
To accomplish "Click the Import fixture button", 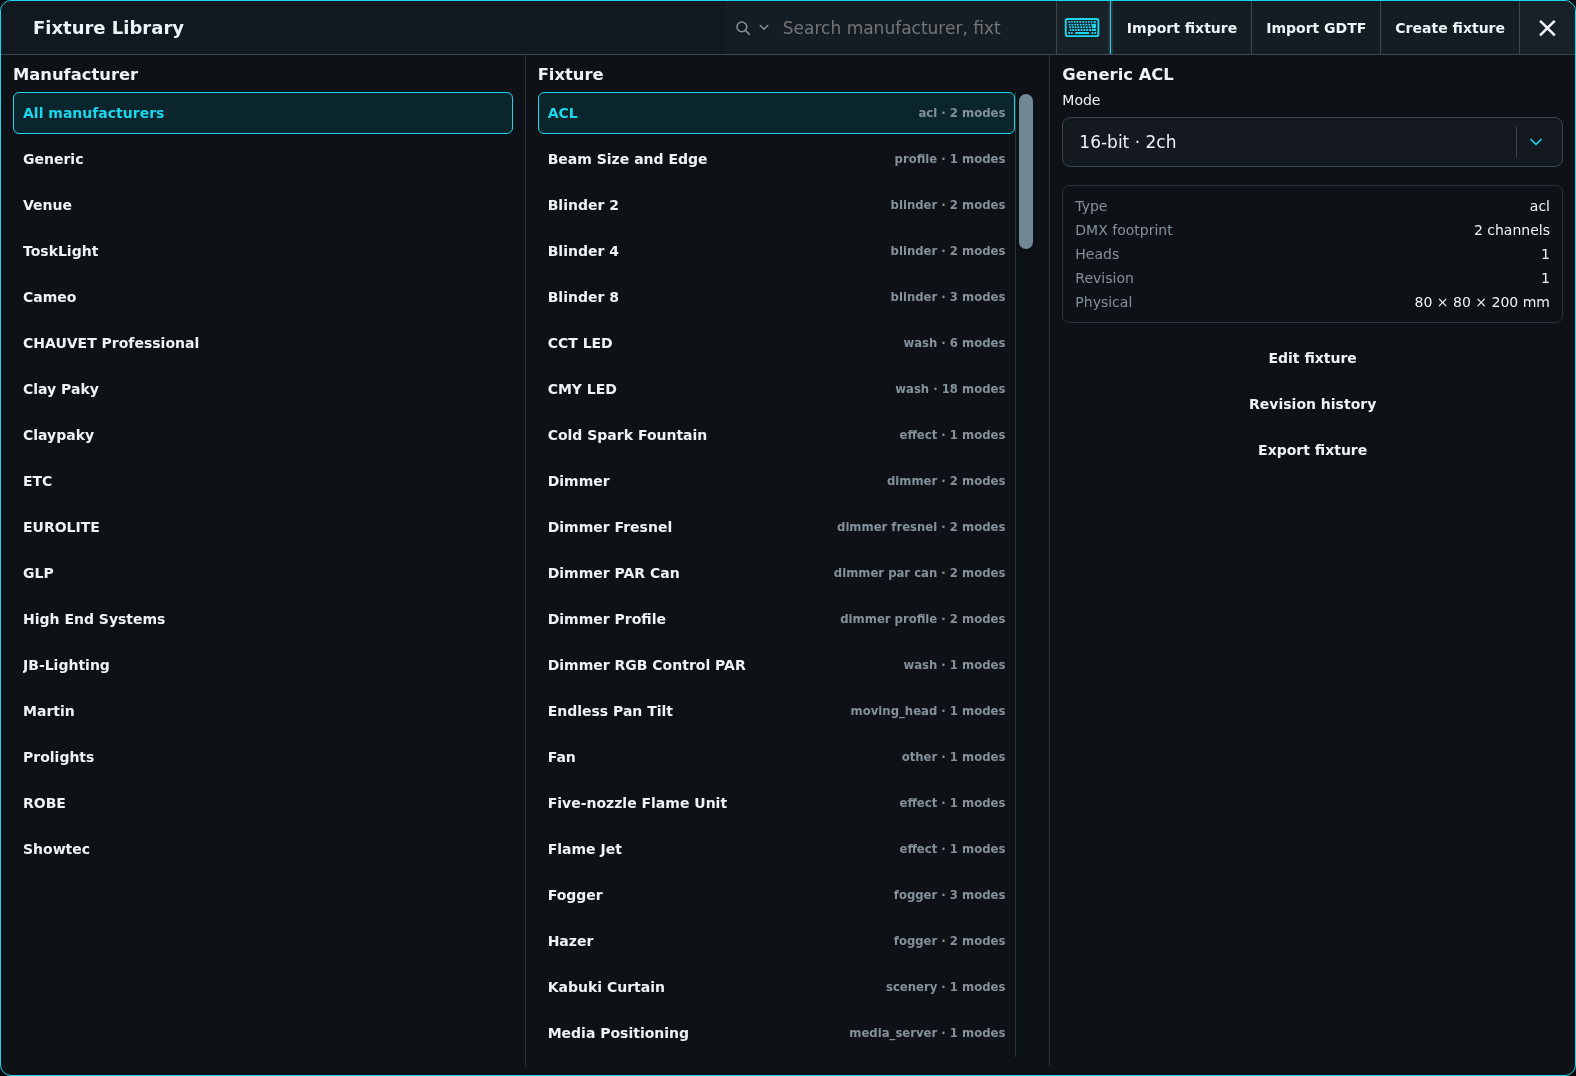I will click(x=1181, y=28).
